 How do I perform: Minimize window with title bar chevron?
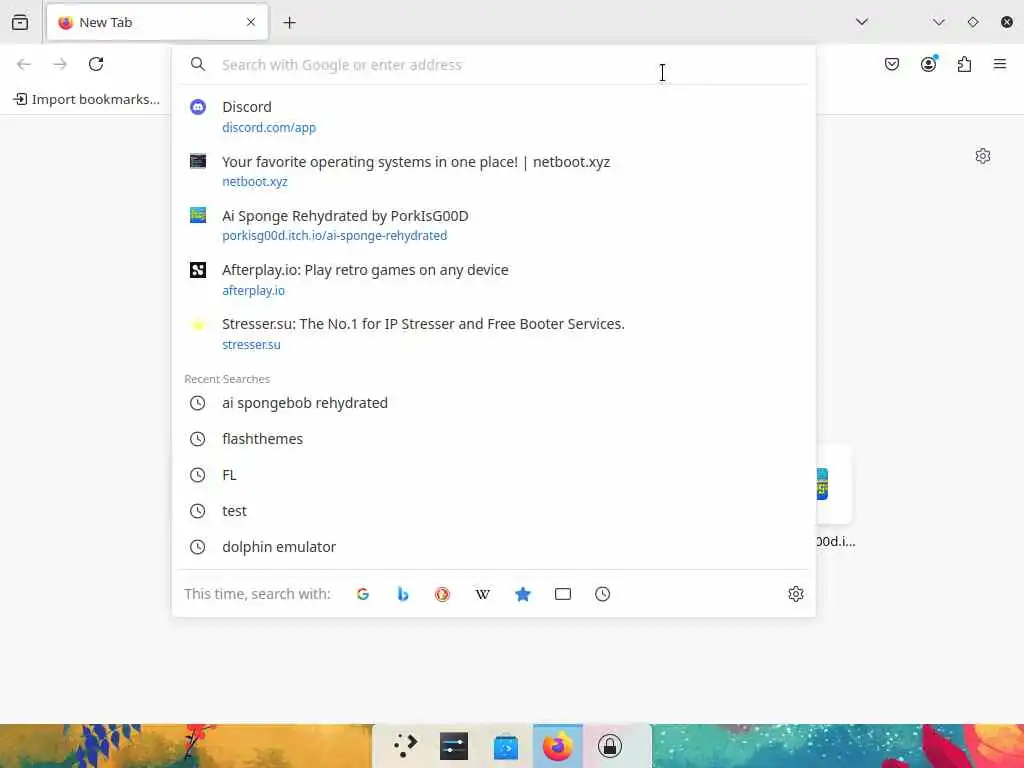point(939,22)
